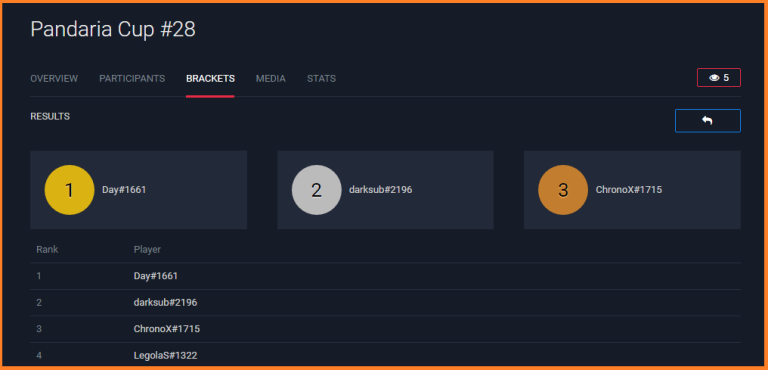768x370 pixels.
Task: Select darksub#2196 in the rank table
Action: 166,302
